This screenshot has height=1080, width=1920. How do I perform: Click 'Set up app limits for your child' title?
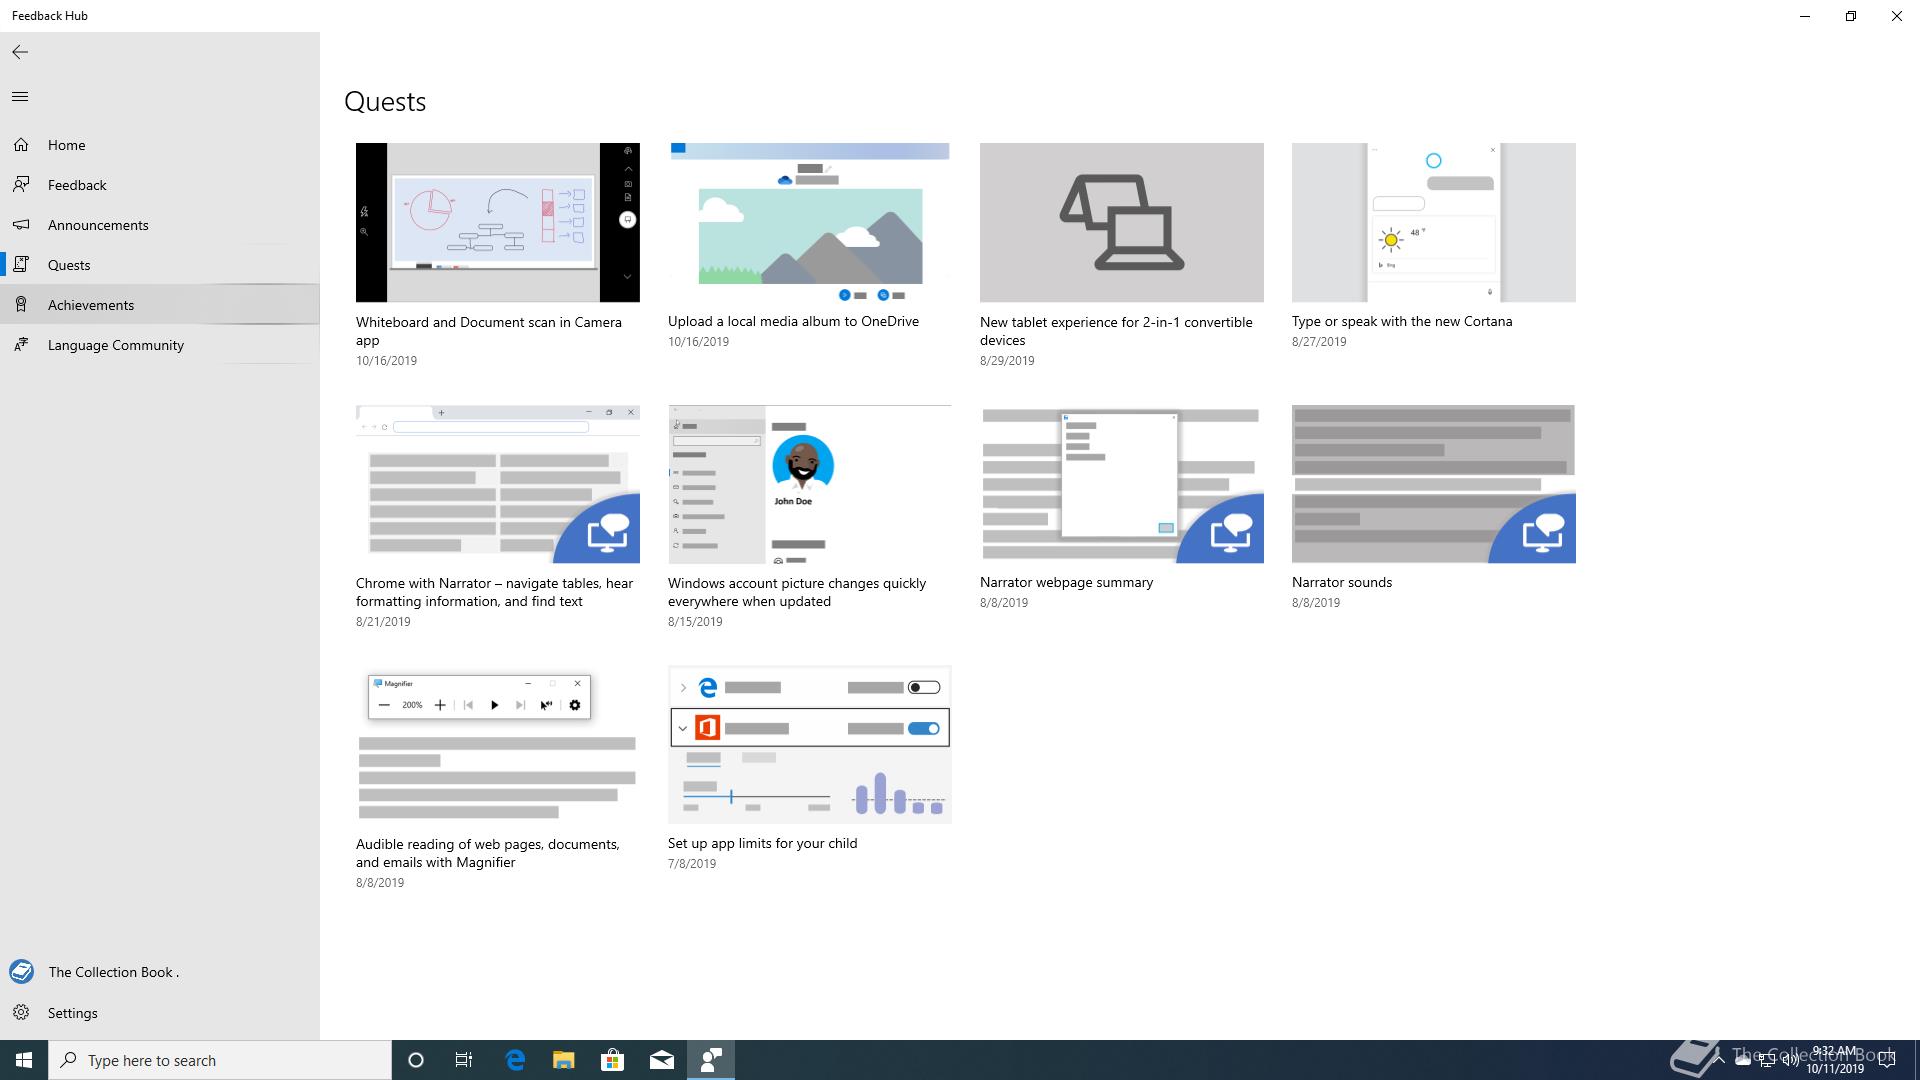[762, 843]
